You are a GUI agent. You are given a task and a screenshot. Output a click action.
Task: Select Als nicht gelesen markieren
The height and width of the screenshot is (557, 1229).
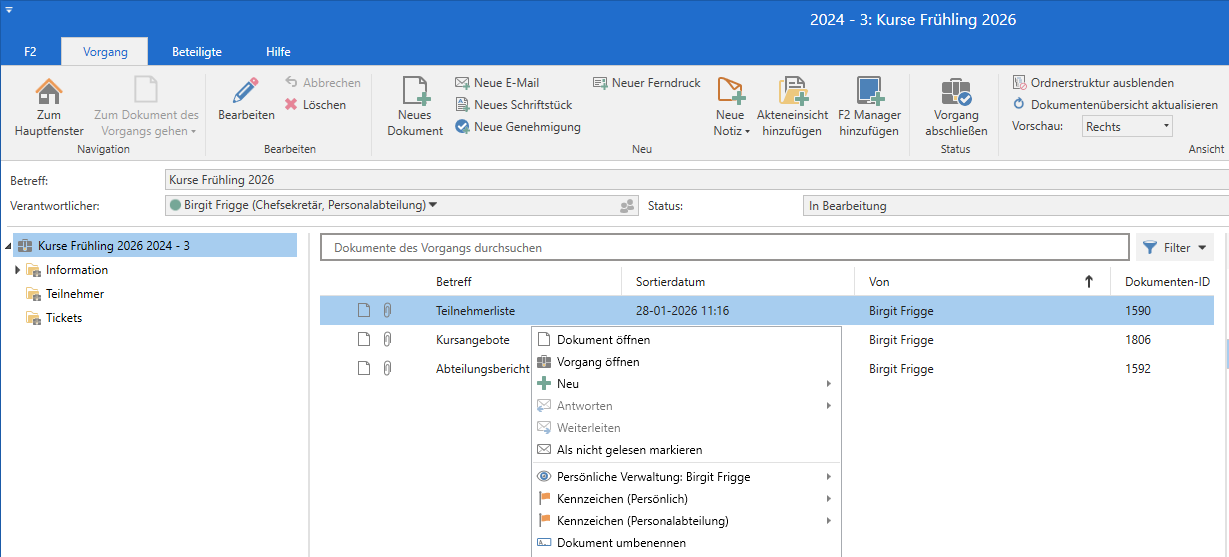(629, 450)
